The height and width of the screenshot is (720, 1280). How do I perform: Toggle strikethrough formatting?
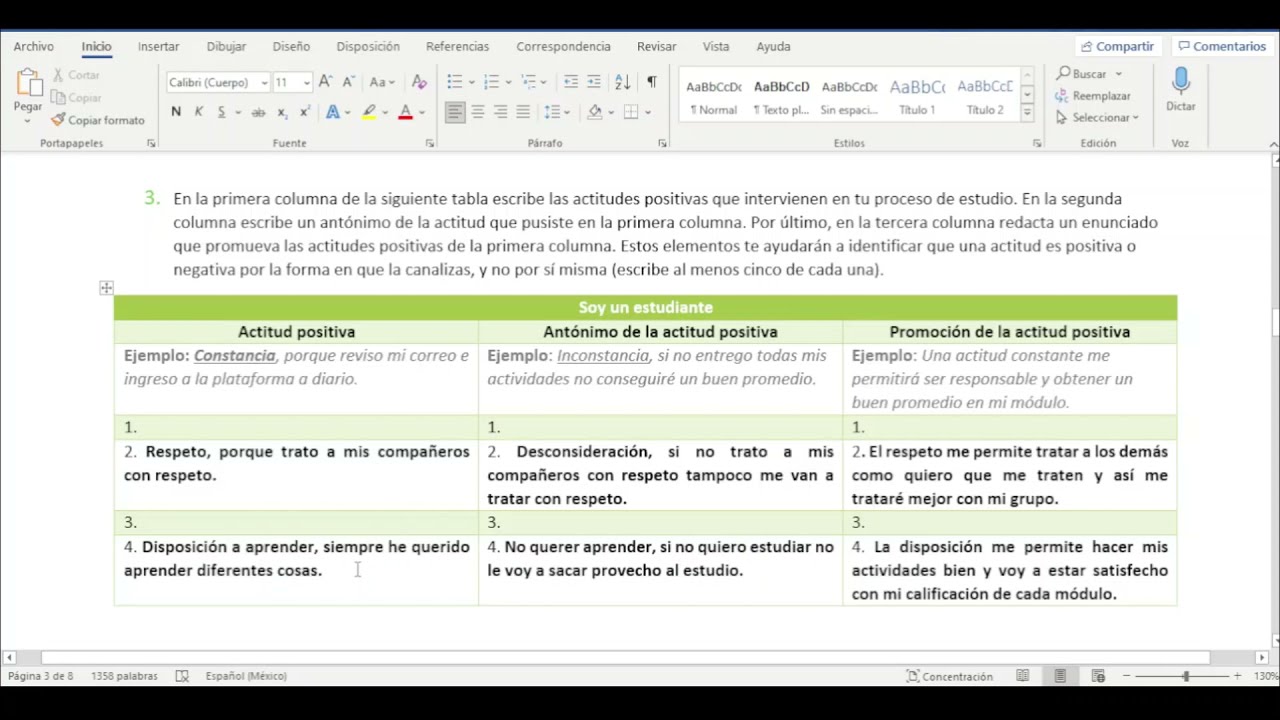258,112
